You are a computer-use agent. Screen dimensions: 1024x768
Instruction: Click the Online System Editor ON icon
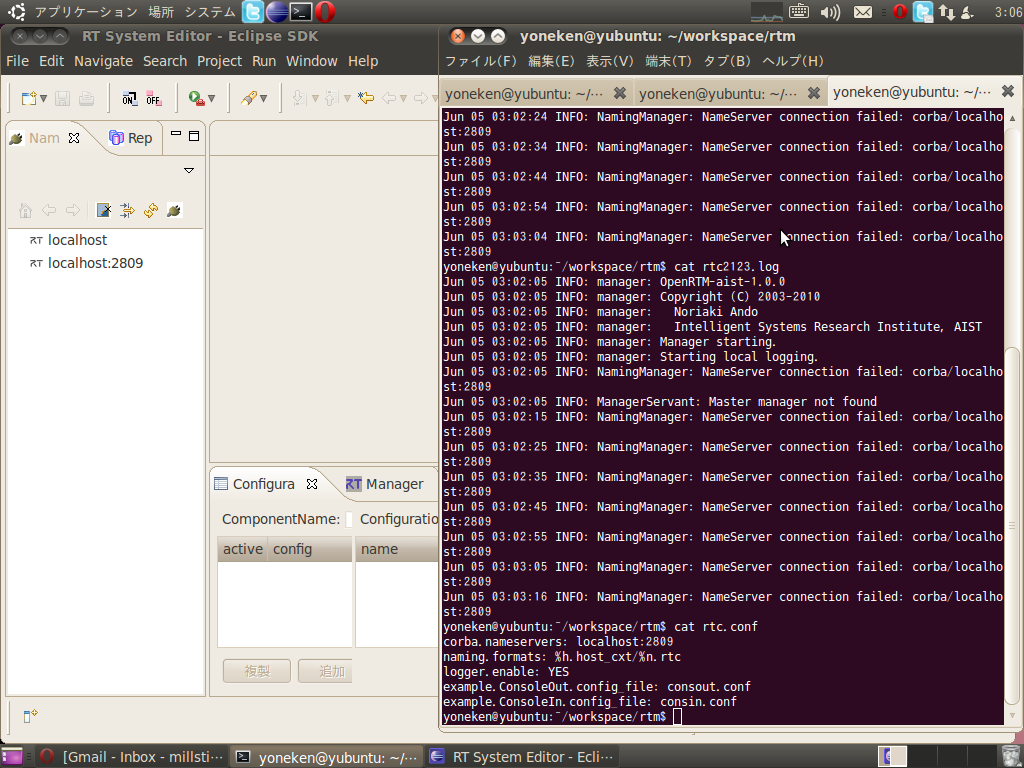click(129, 99)
